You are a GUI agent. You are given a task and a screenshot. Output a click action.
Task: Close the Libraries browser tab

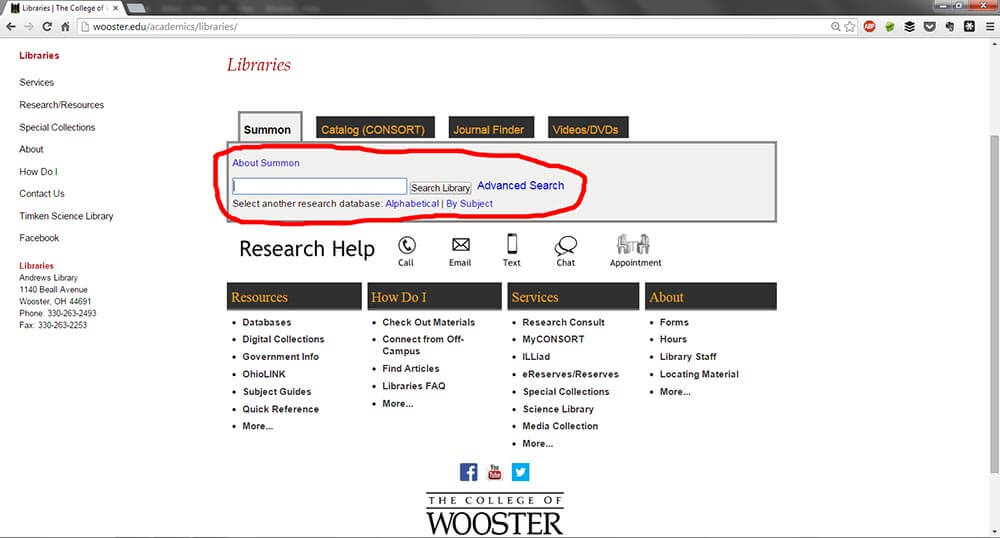[x=115, y=8]
